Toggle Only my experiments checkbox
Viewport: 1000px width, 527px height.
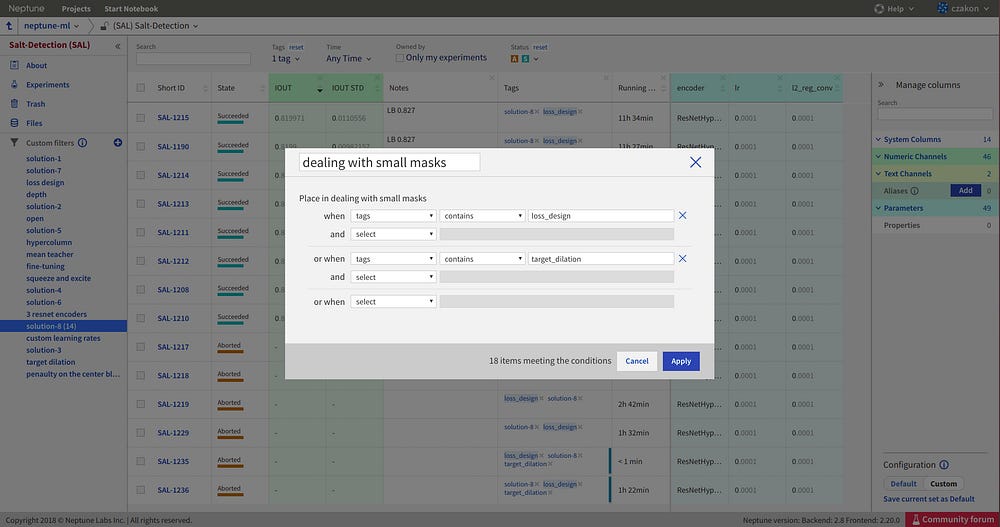point(400,57)
